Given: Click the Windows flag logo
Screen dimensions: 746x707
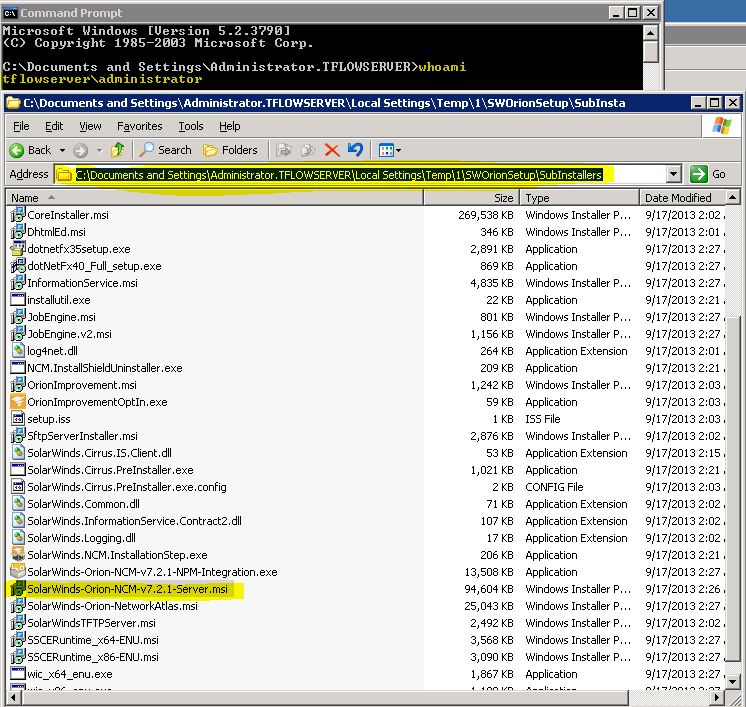Looking at the screenshot, I should tap(721, 126).
